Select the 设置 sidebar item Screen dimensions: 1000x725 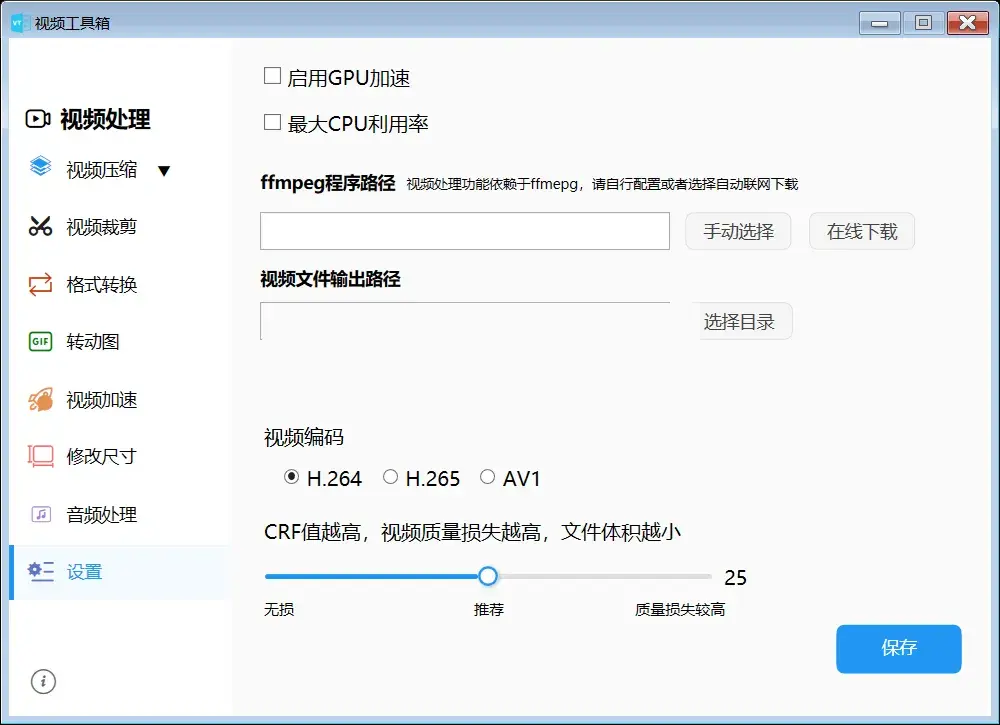click(x=119, y=572)
